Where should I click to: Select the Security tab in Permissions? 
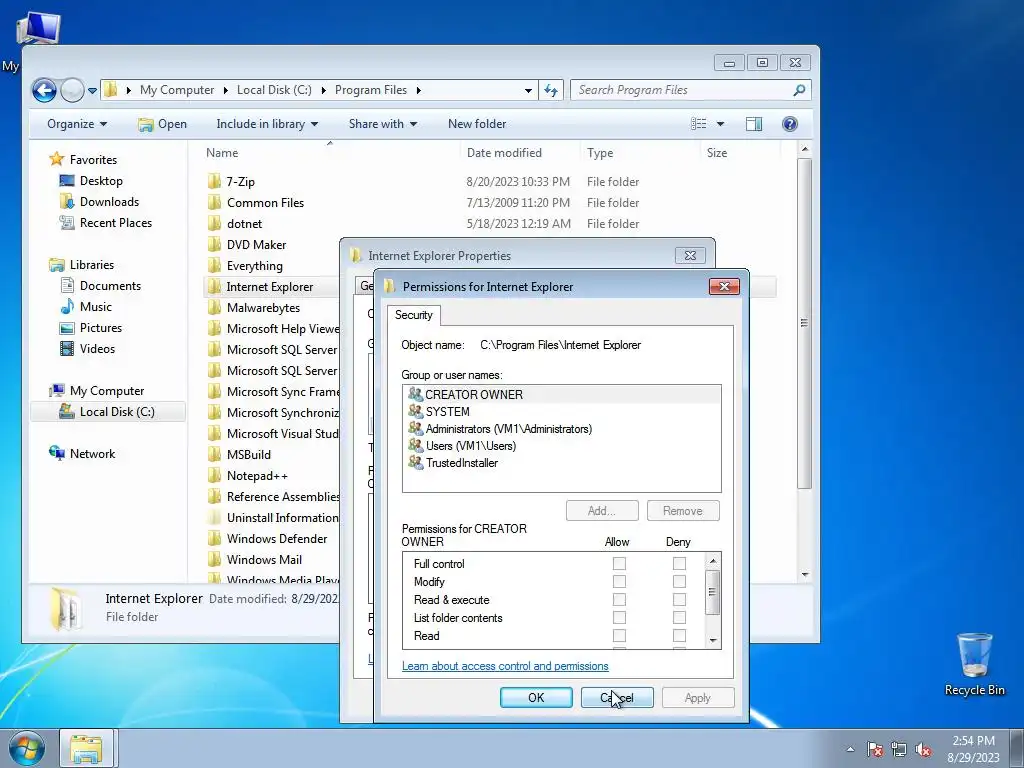point(413,315)
